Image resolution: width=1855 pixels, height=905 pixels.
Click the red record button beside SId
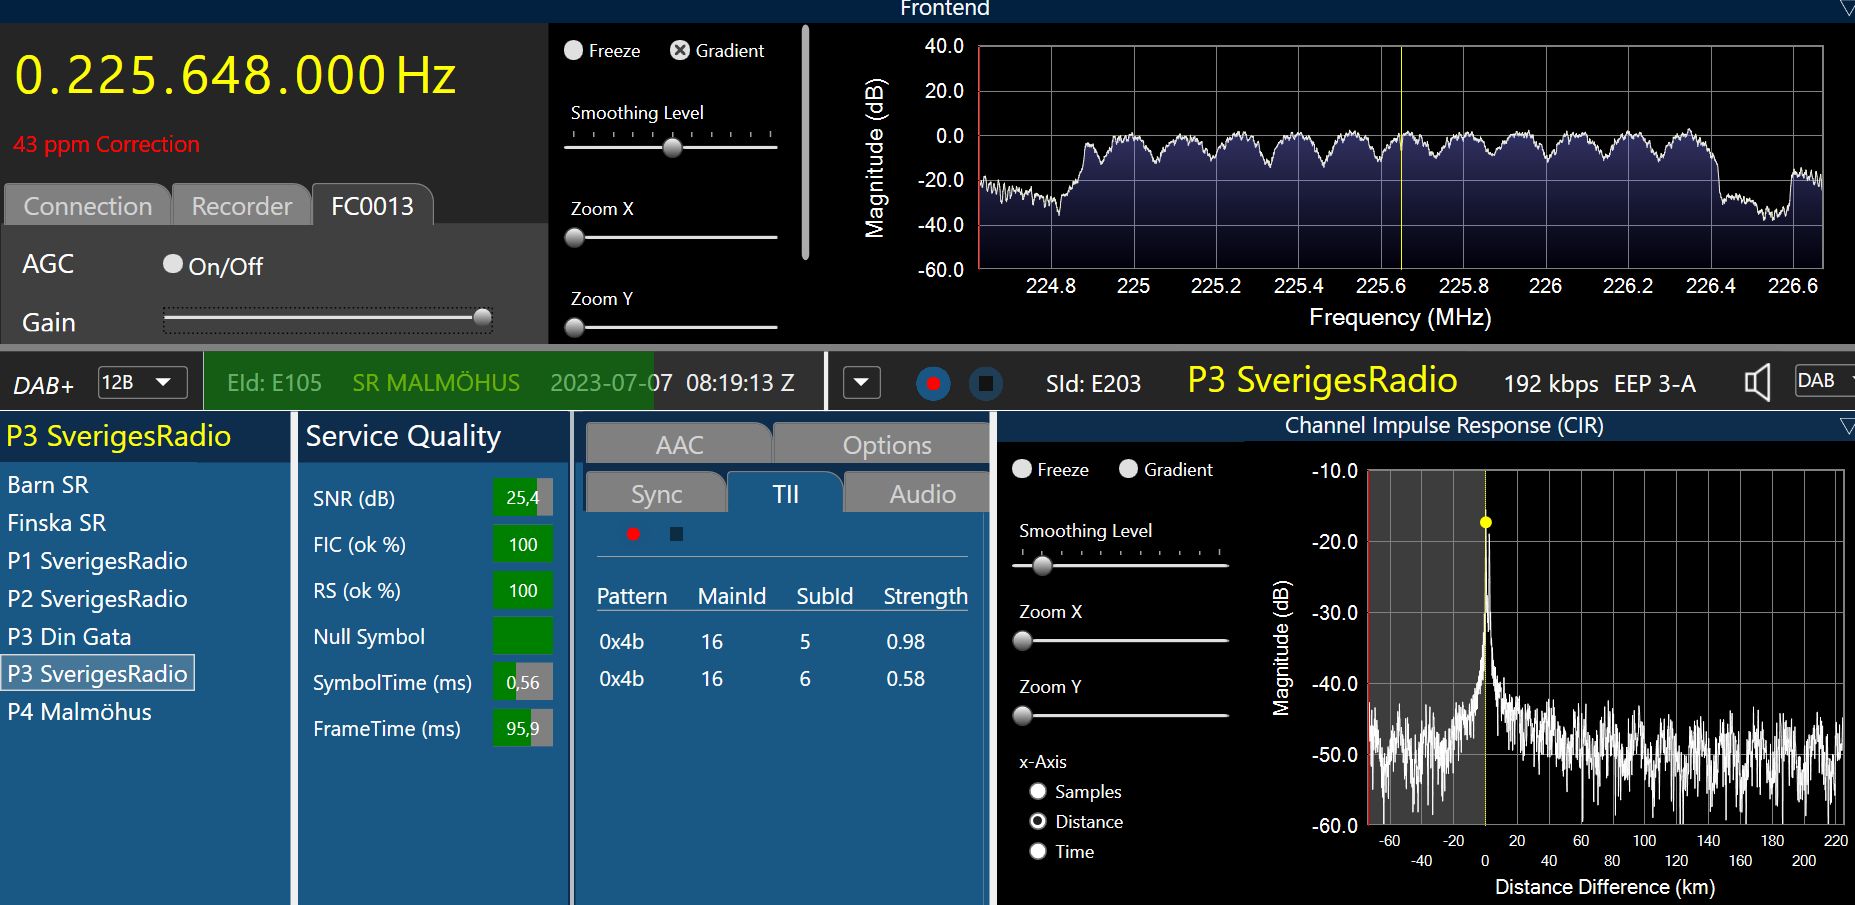(x=933, y=383)
